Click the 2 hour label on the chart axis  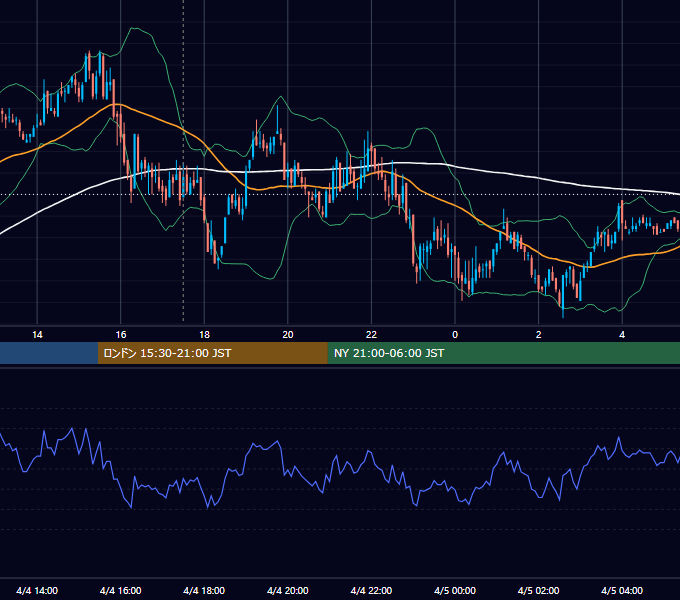(x=539, y=335)
